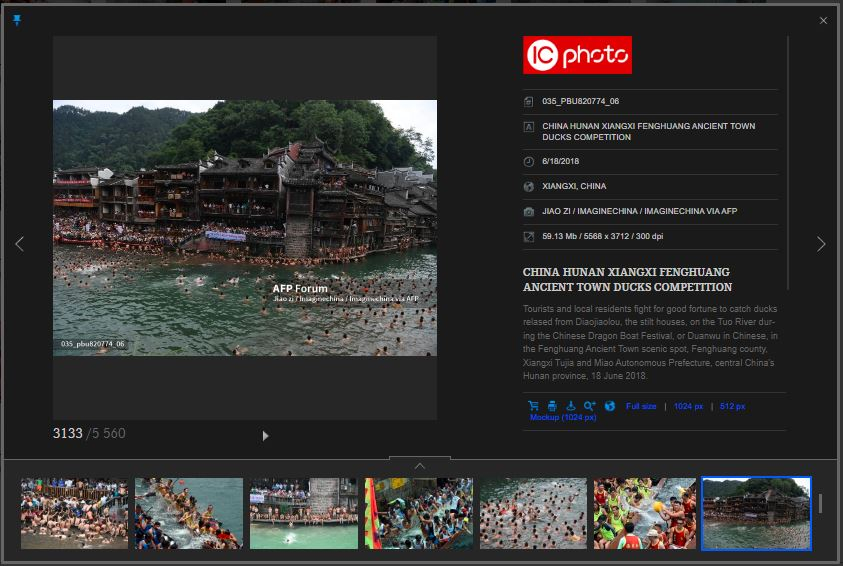Screen dimensions: 843x566
Task: Go to the previous photo arrow
Action: 19,244
